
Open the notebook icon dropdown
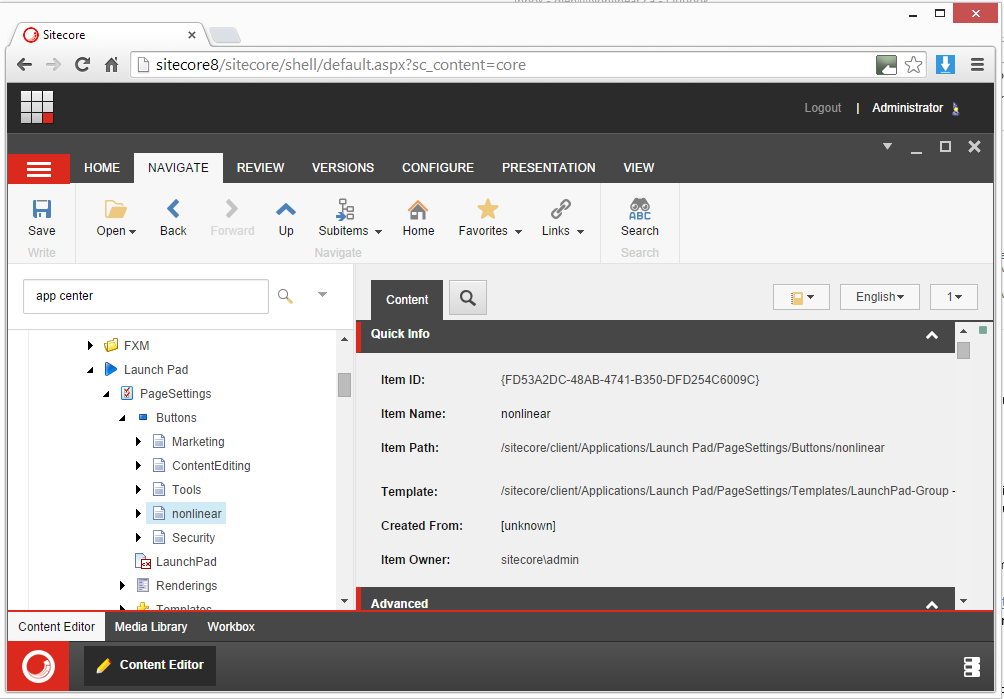(801, 297)
